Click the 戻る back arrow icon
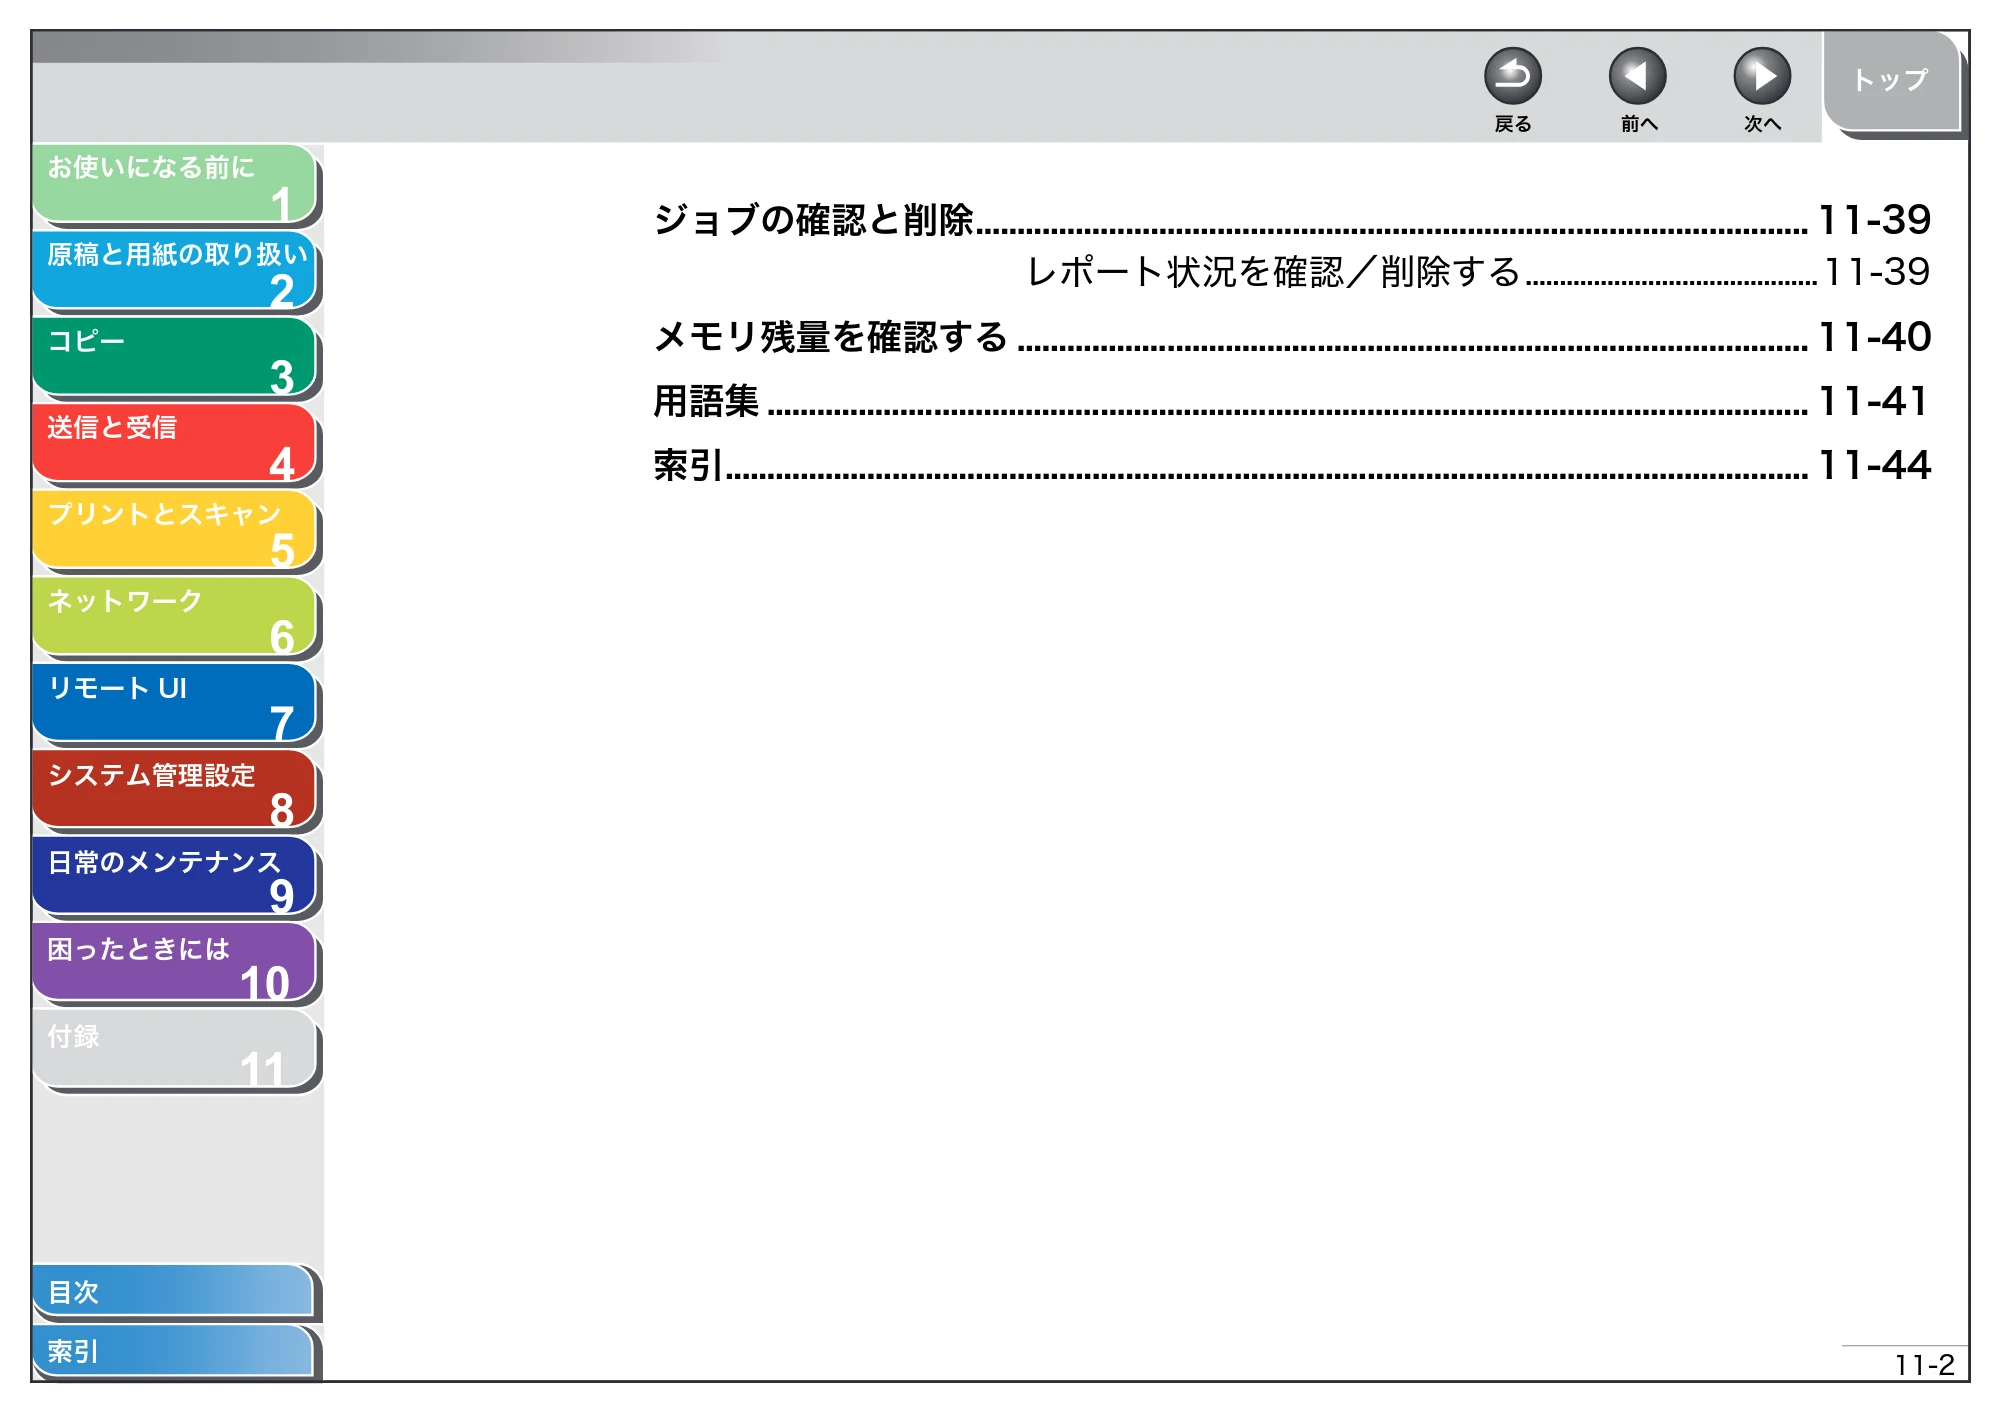Image resolution: width=2000 pixels, height=1414 pixels. tap(1512, 76)
